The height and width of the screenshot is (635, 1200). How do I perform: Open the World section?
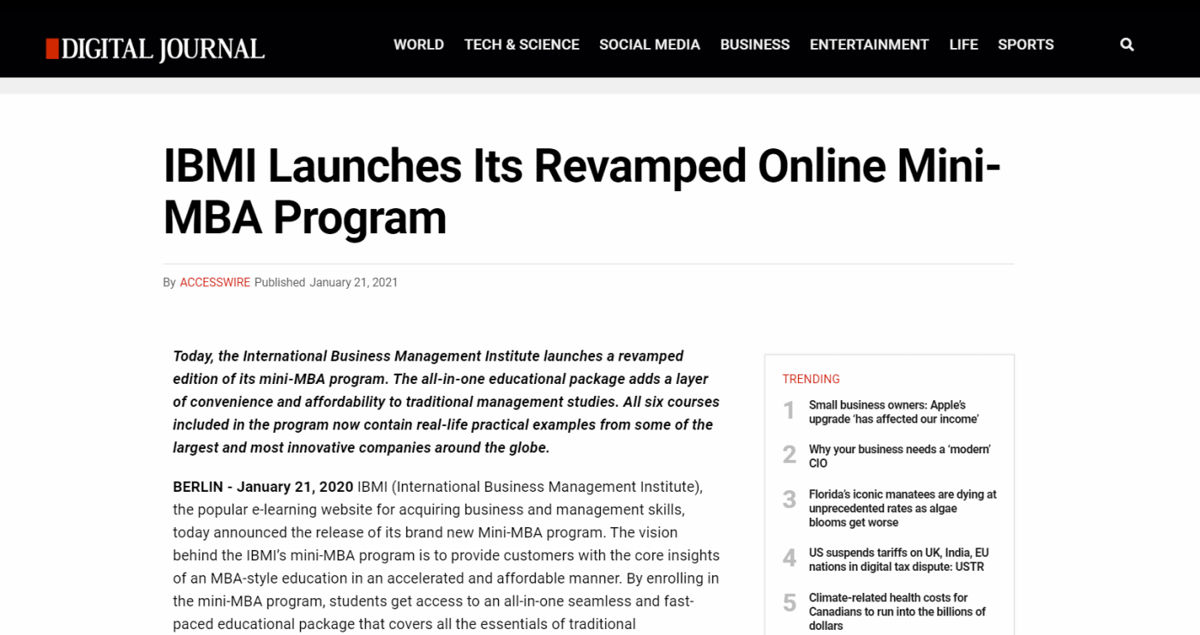coord(419,45)
